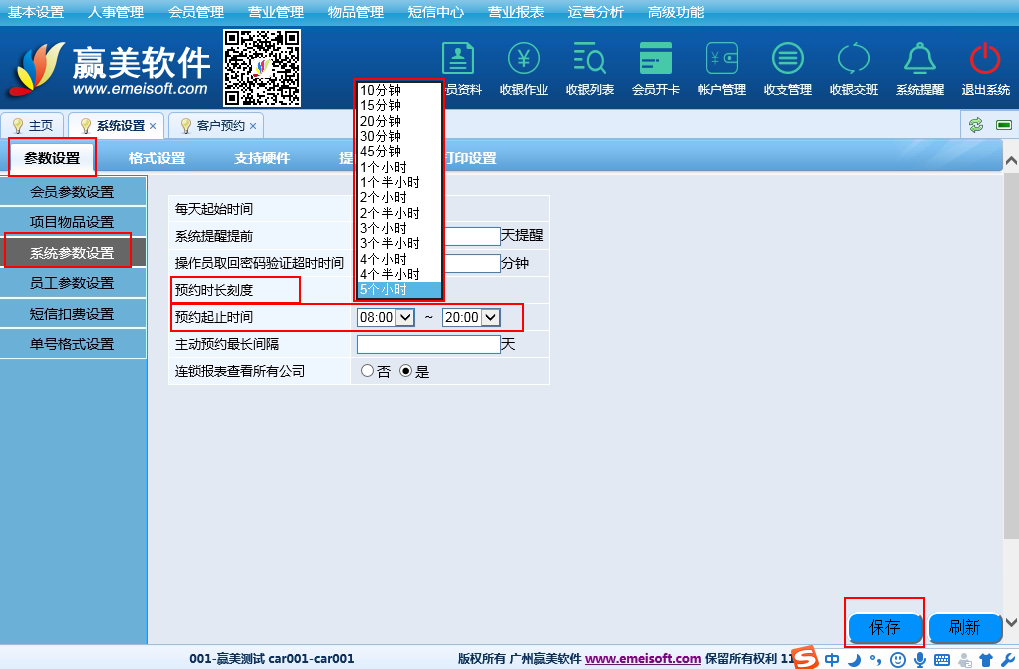Image resolution: width=1019 pixels, height=669 pixels.
Task: Open the 营业报表 menu
Action: coord(516,12)
